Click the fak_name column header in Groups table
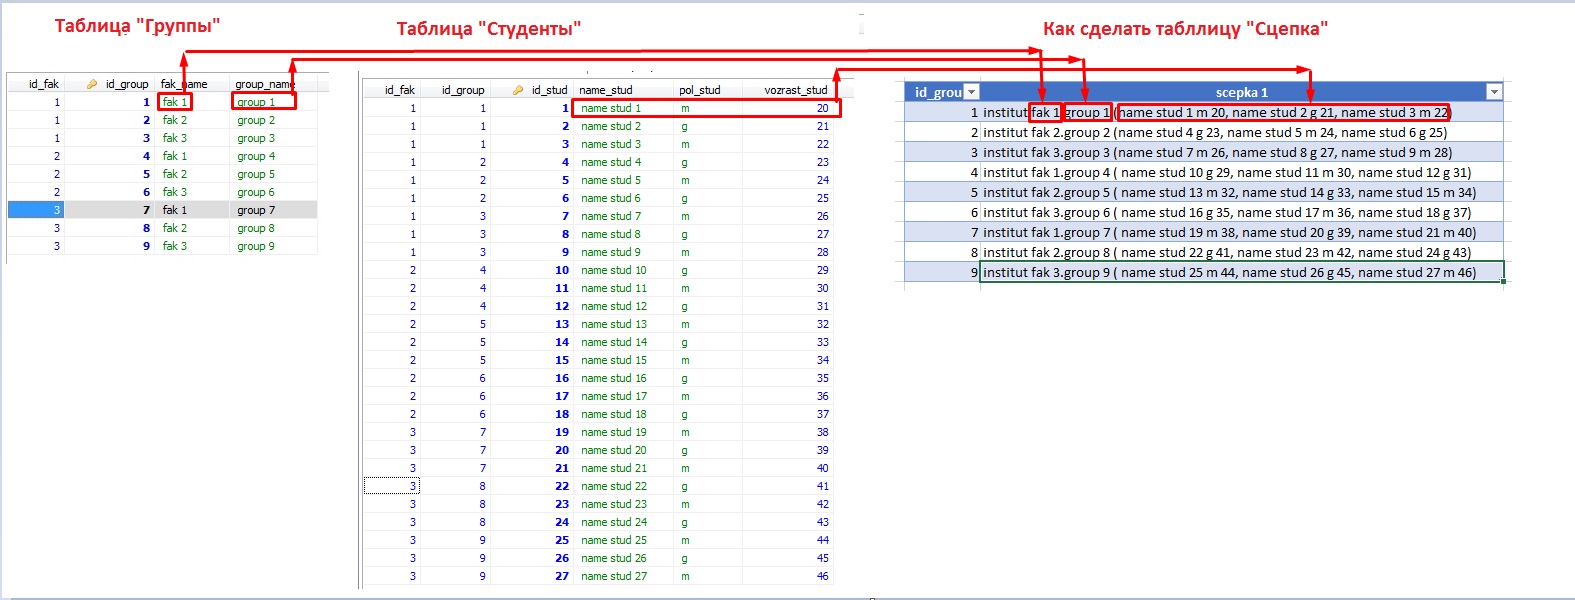 click(184, 84)
